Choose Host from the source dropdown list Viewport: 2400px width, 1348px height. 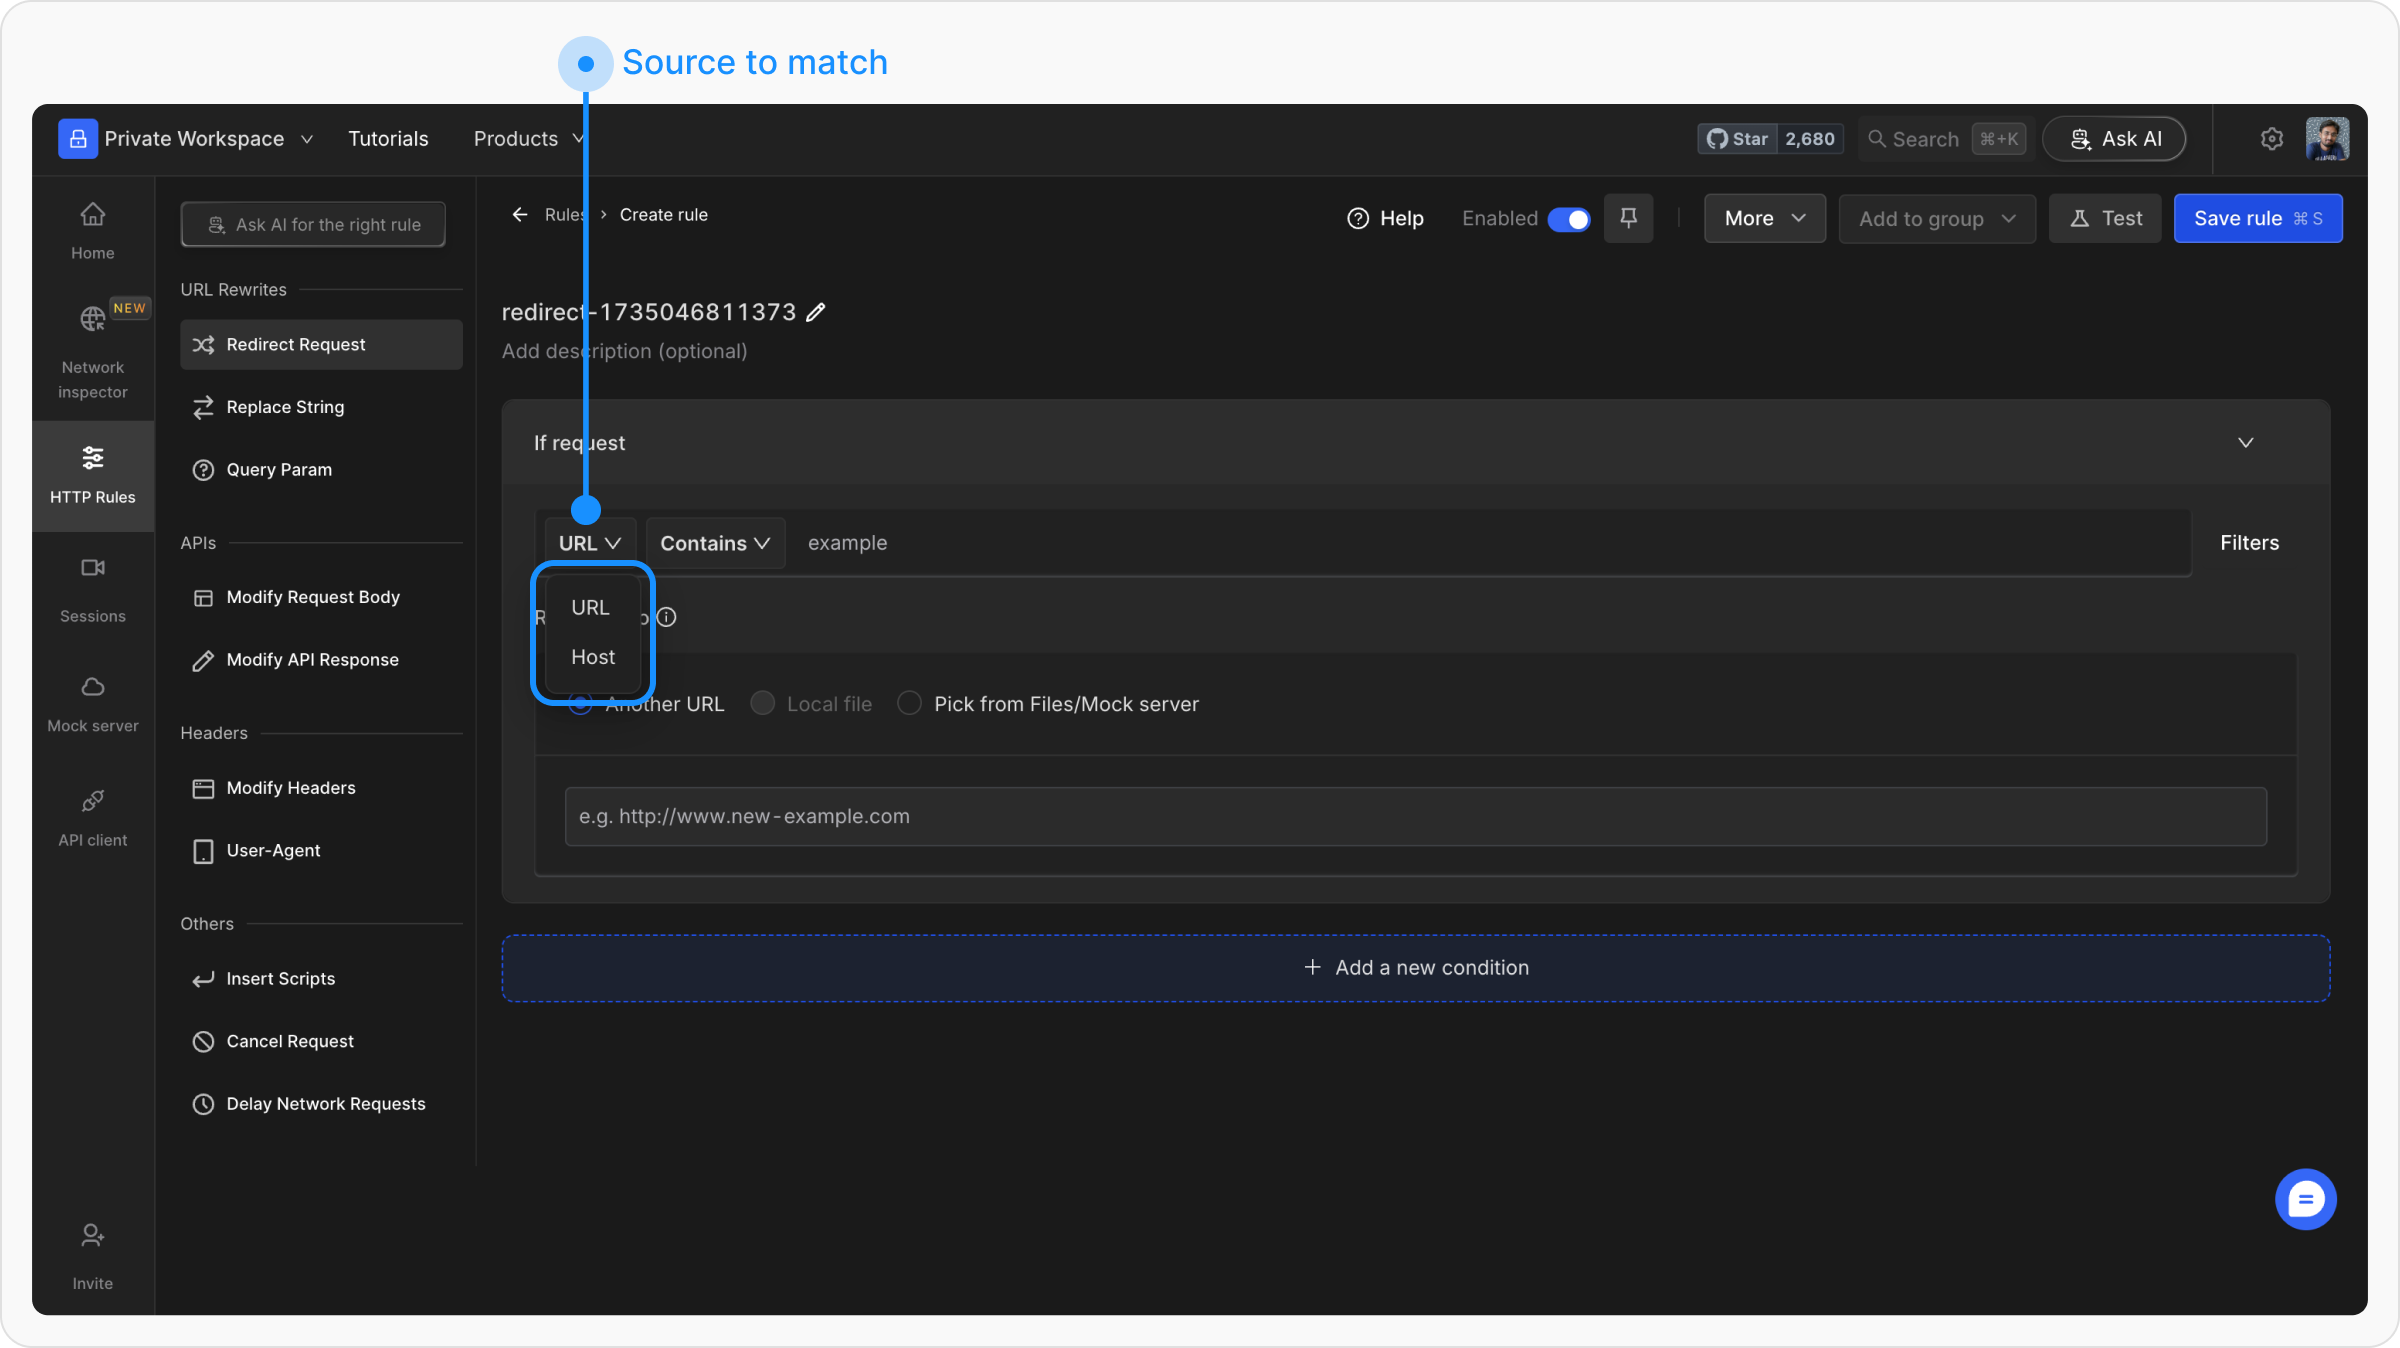point(593,657)
